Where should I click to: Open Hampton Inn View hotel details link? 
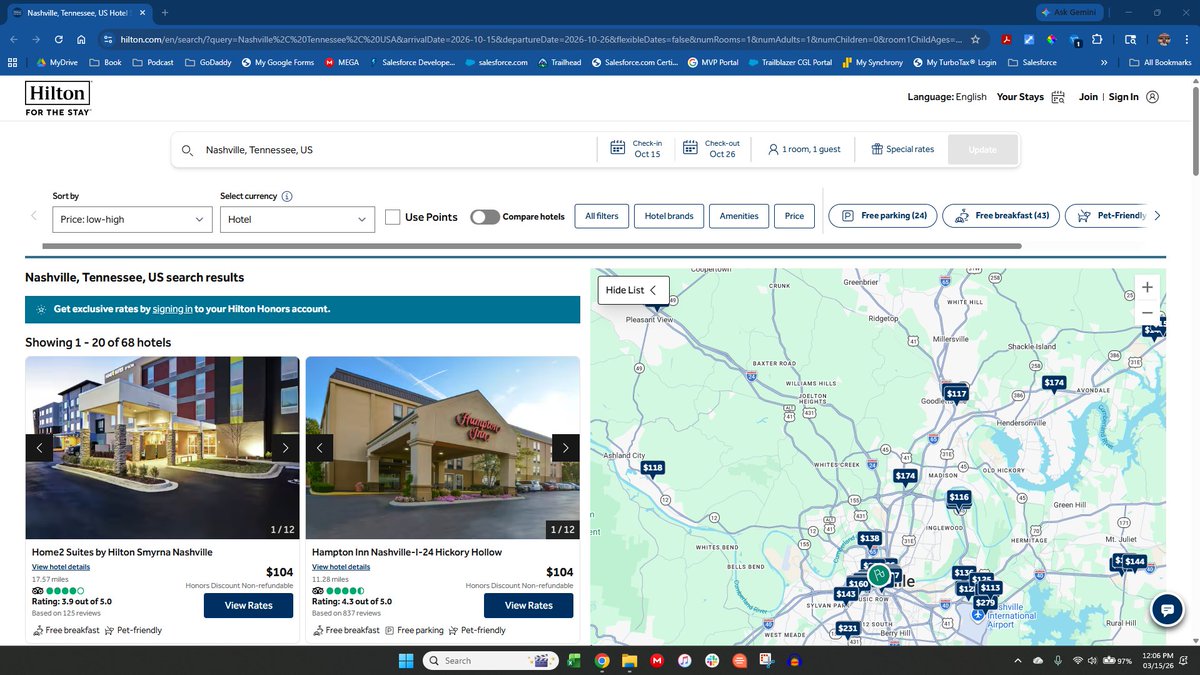(x=341, y=567)
